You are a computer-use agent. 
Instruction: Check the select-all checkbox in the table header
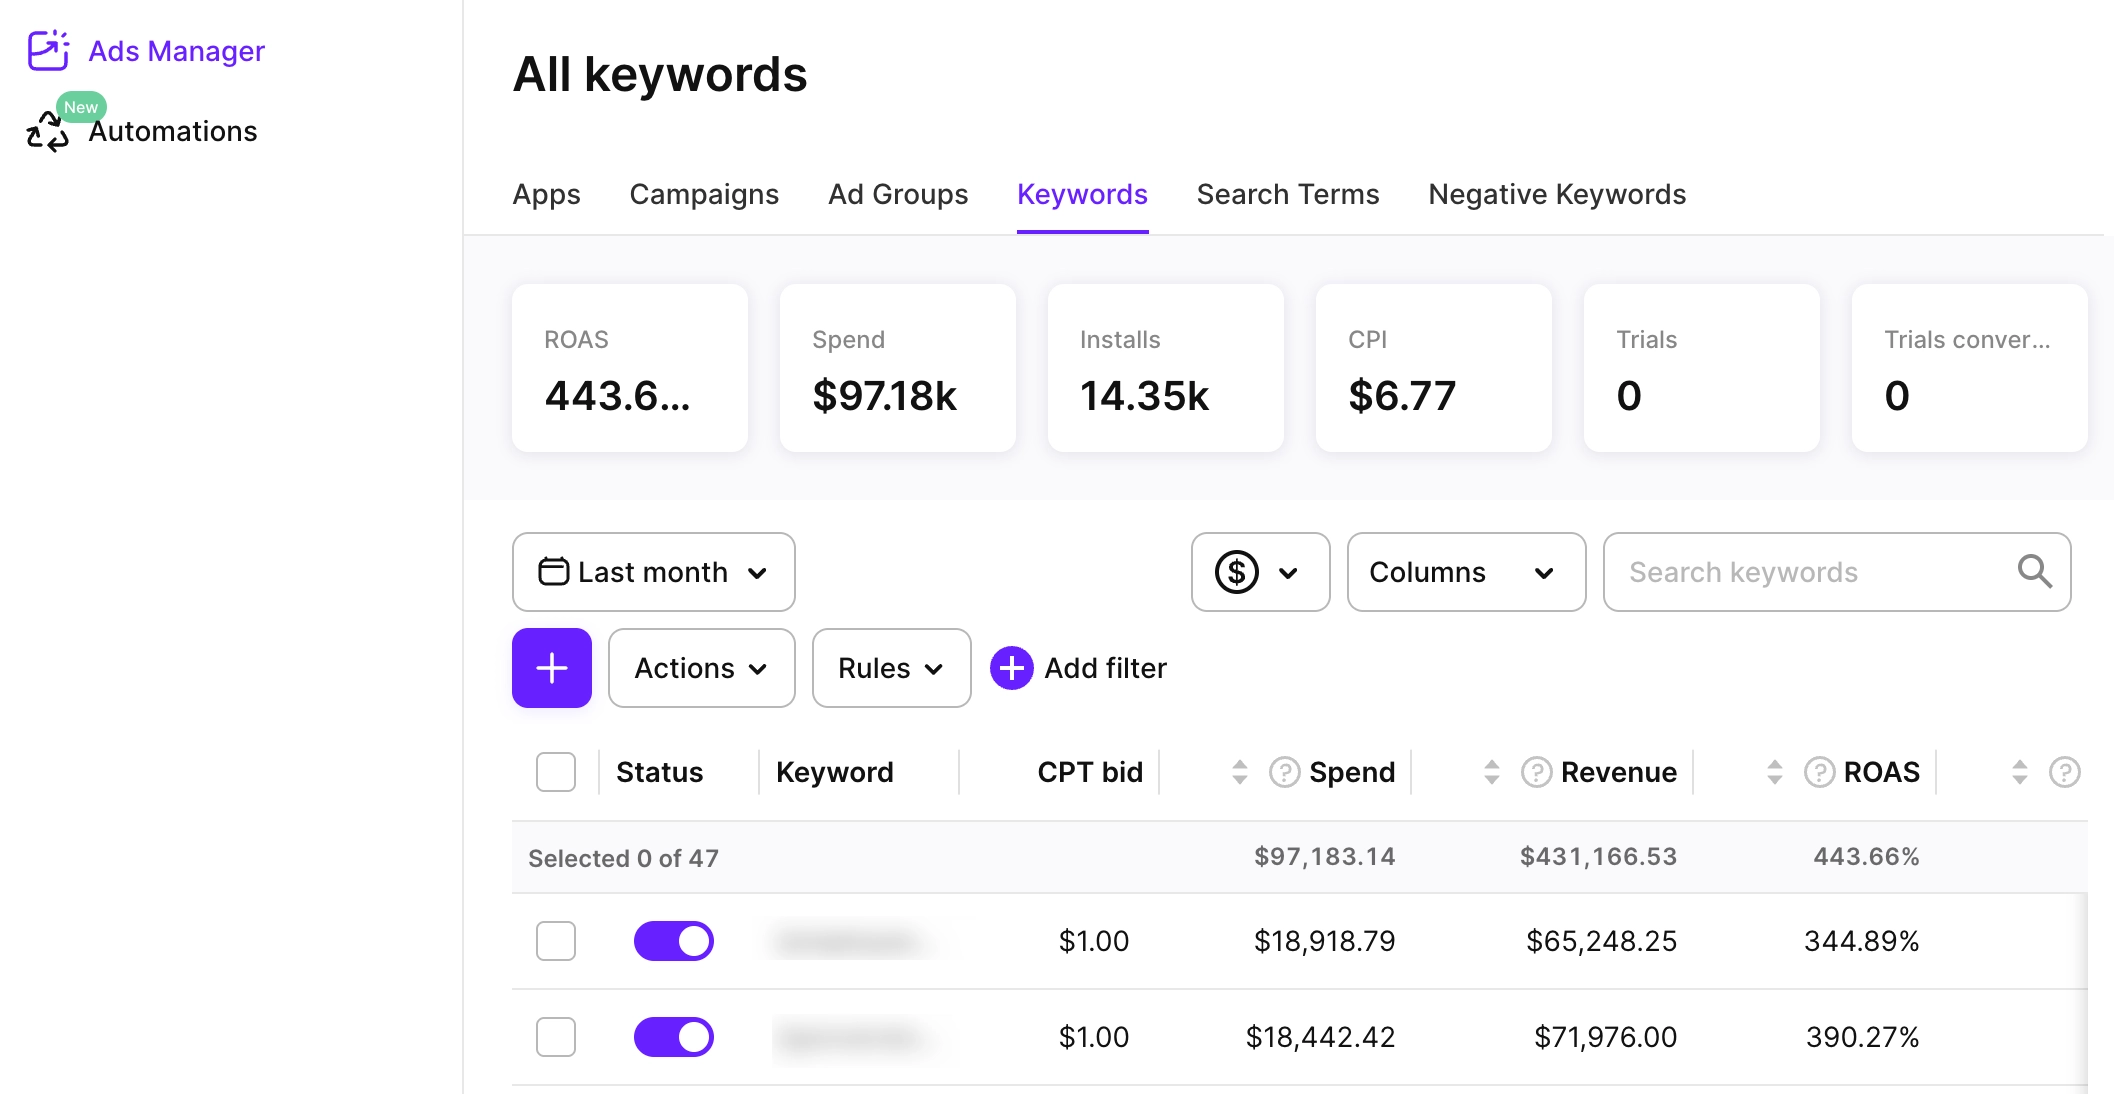tap(555, 771)
